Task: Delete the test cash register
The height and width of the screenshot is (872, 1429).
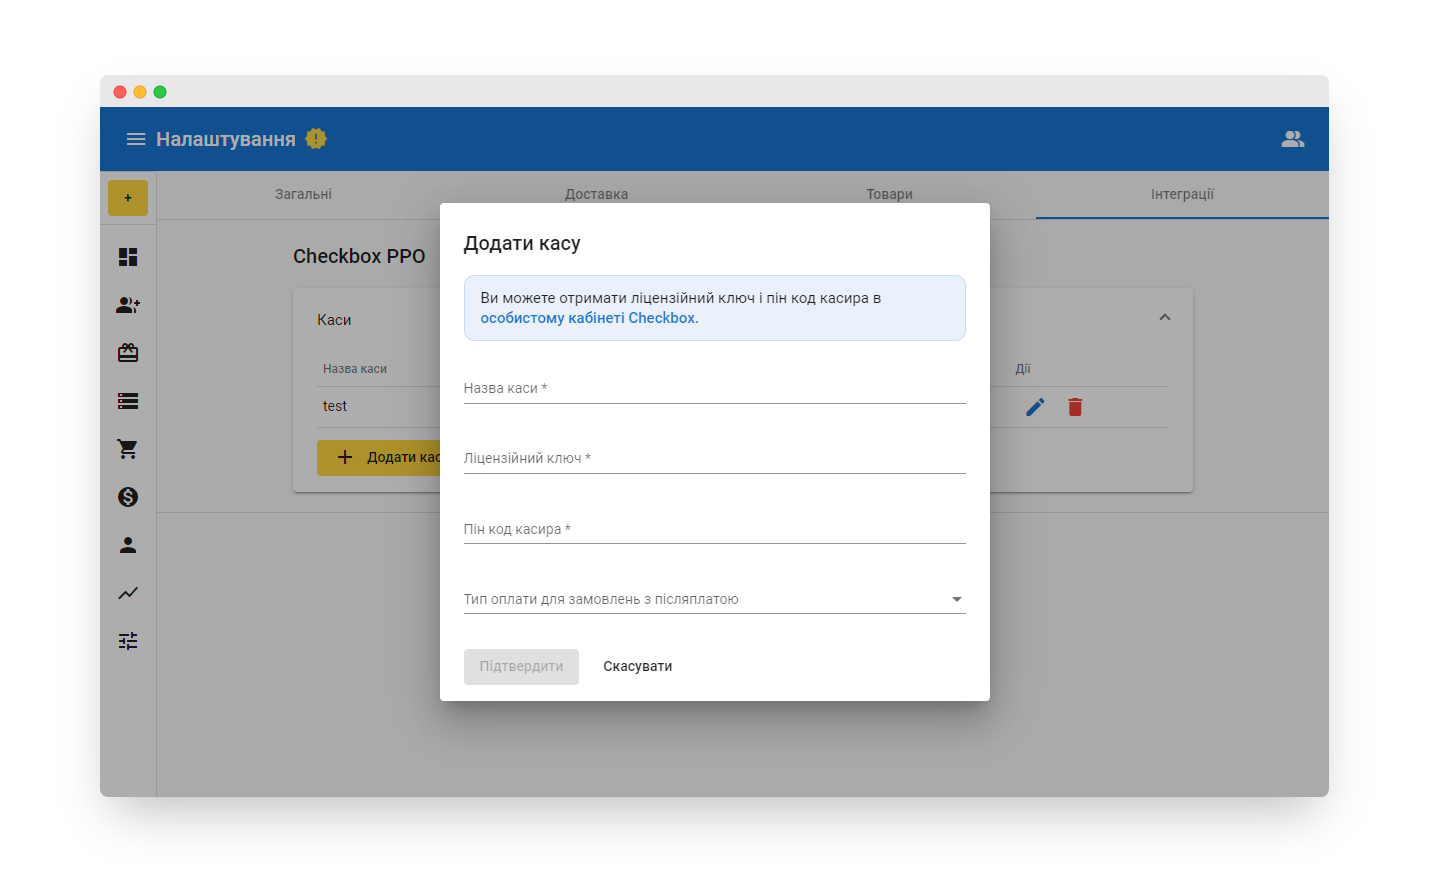Action: pos(1075,407)
